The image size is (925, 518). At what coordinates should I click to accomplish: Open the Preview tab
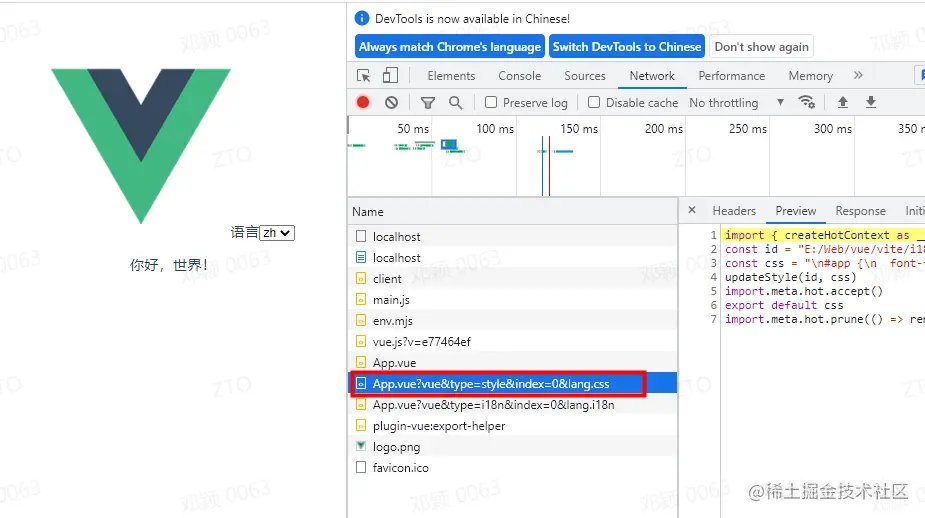796,211
